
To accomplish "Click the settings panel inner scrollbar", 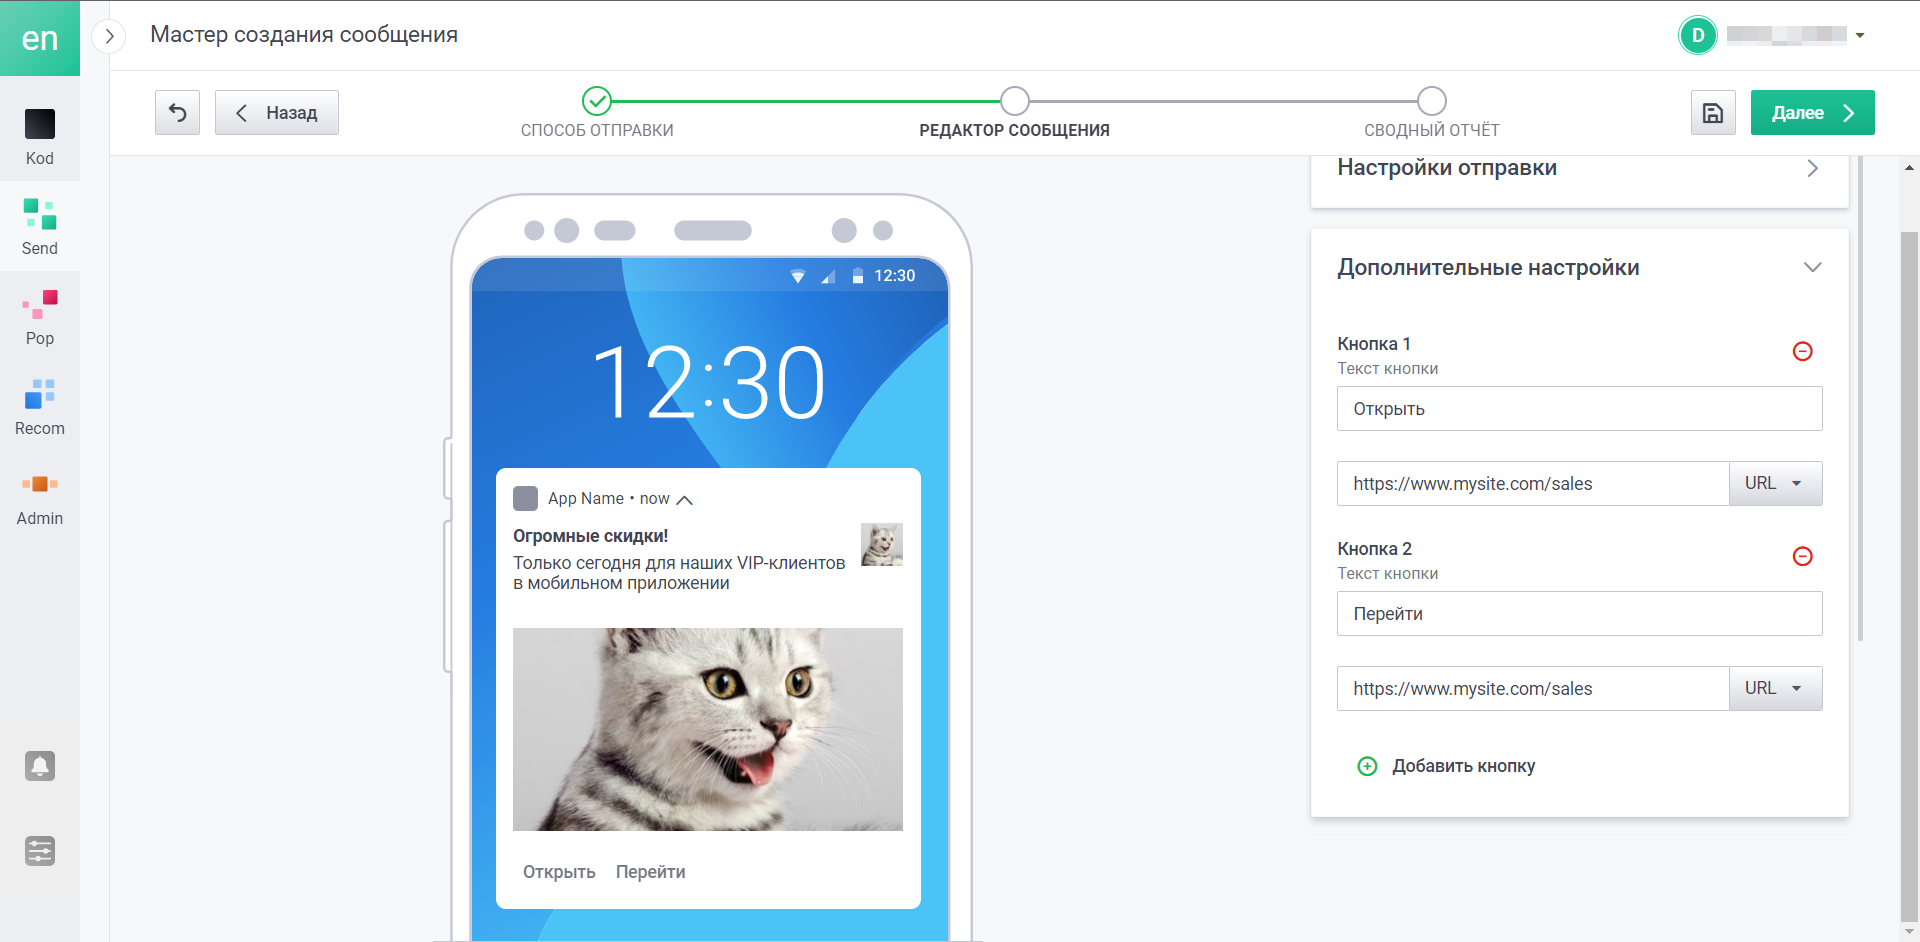I will coord(1860,398).
